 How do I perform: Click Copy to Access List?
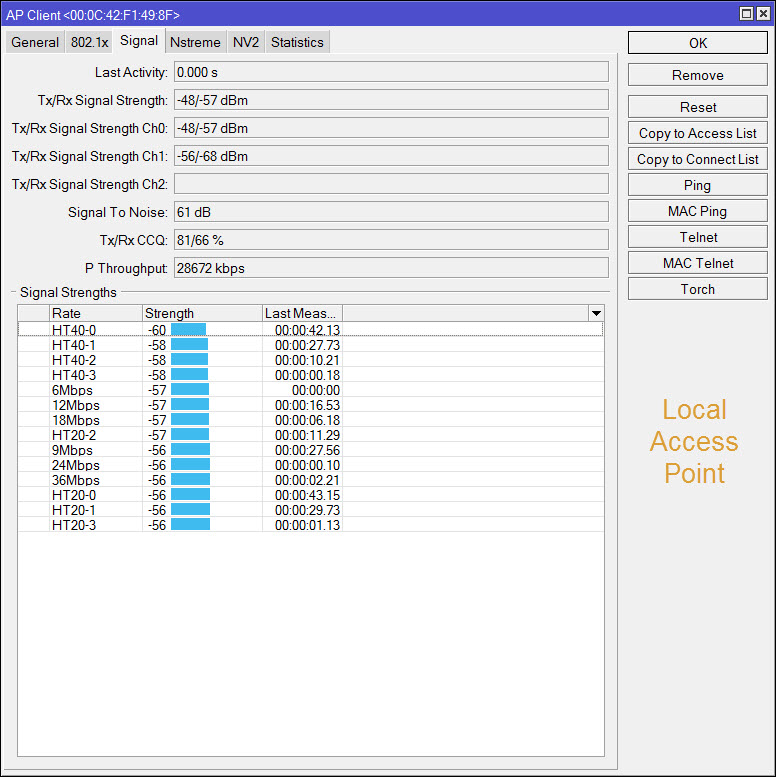[x=698, y=133]
